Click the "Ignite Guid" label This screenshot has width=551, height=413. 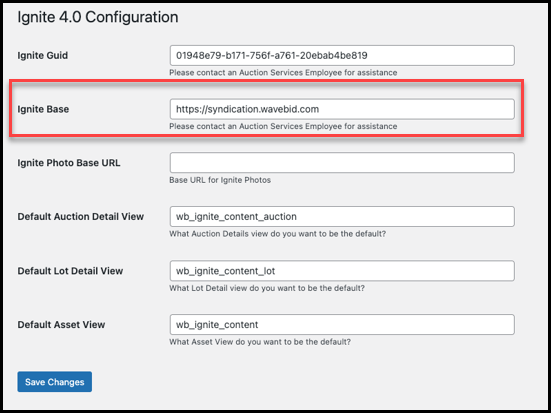43,56
